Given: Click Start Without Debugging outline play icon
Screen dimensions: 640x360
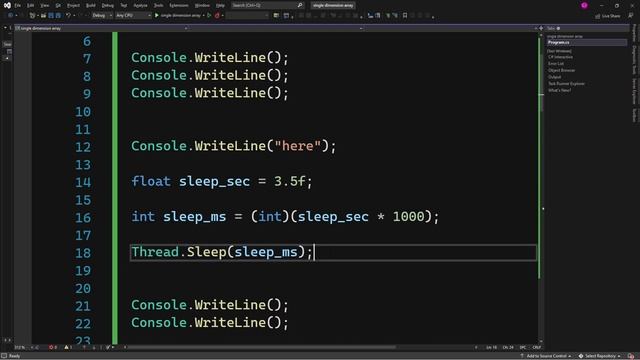Looking at the screenshot, I should (209, 16).
